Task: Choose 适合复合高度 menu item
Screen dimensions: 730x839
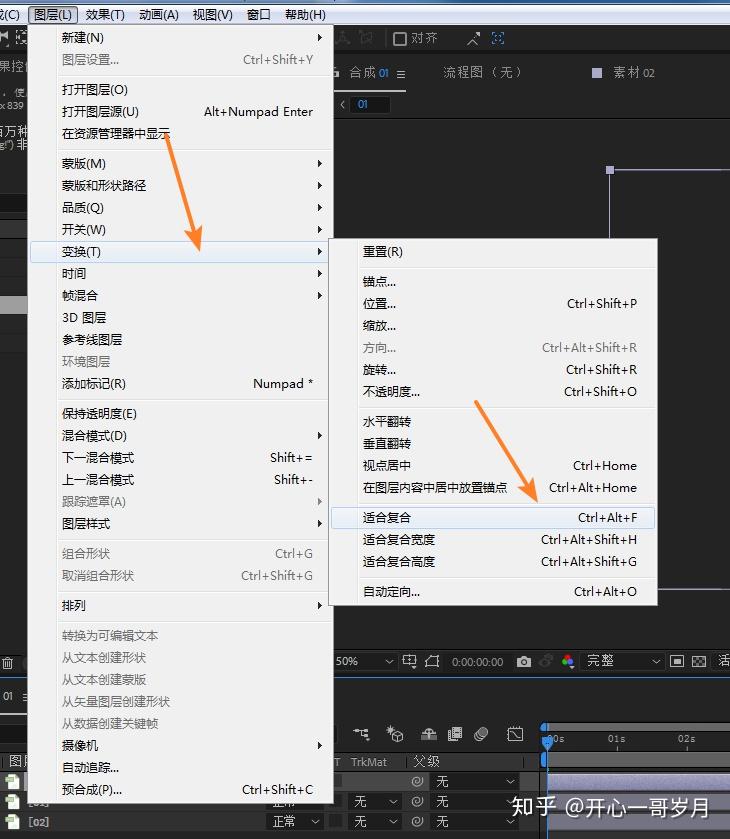Action: [x=493, y=562]
